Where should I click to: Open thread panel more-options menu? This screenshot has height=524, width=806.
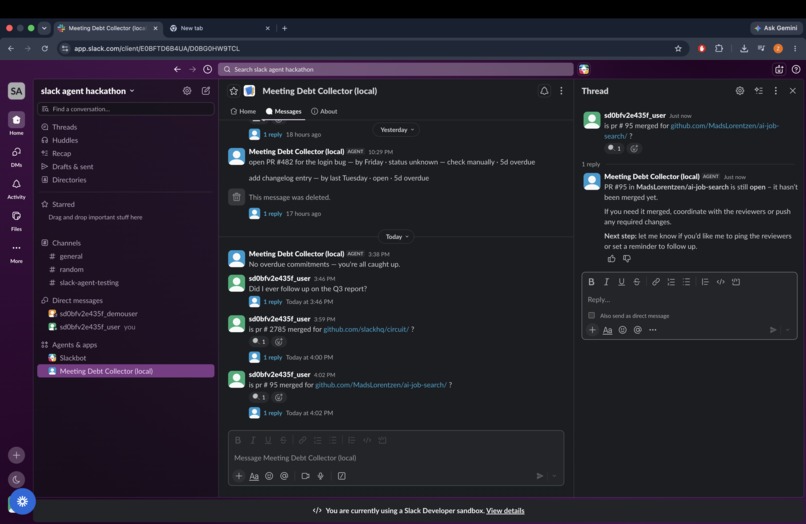click(776, 91)
